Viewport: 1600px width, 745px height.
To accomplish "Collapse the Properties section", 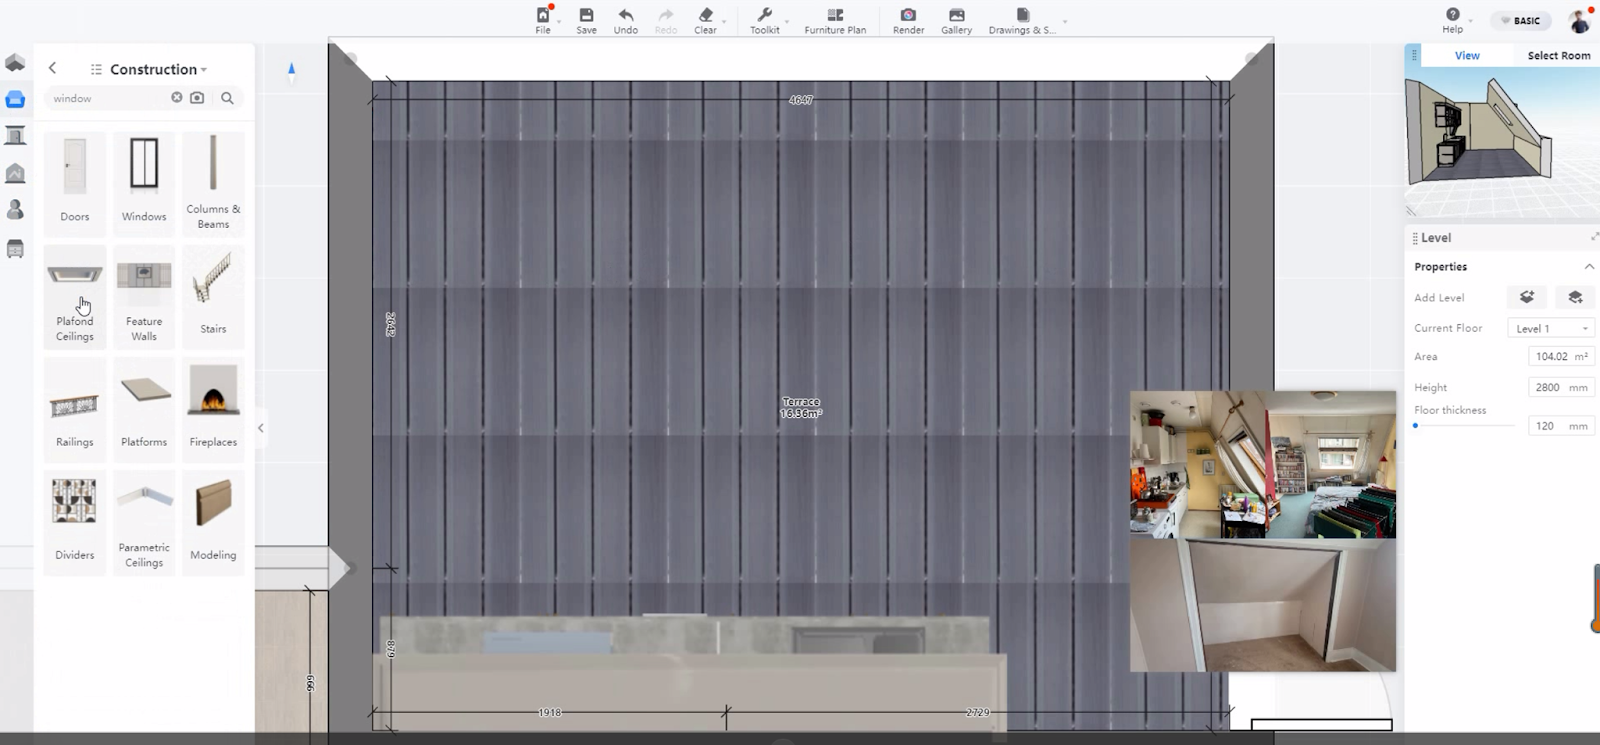I will [1589, 267].
